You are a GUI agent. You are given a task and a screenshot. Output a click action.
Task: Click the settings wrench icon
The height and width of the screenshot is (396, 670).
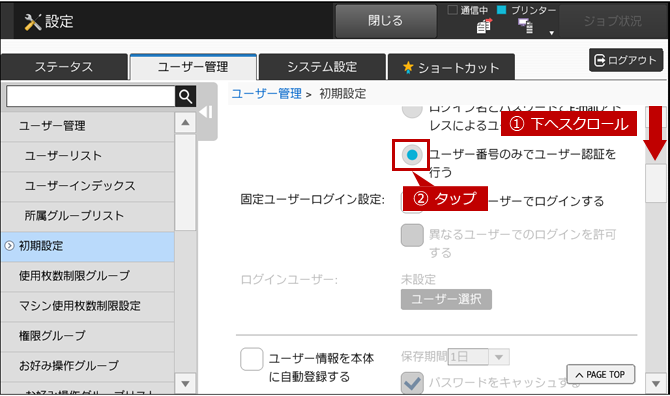[32, 22]
